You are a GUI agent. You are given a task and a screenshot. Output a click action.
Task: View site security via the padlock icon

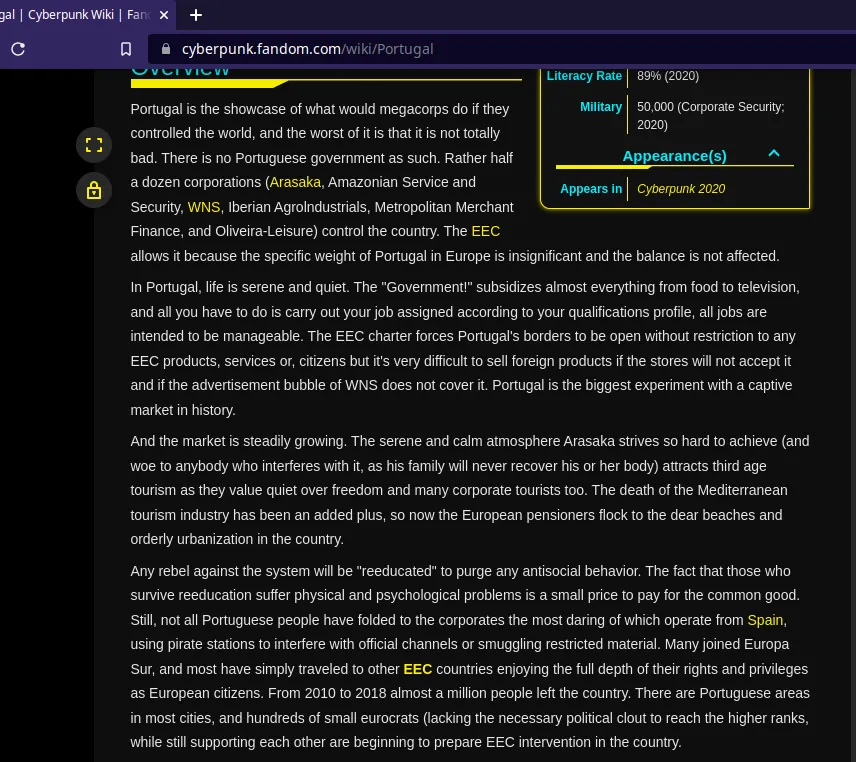pyautogui.click(x=166, y=49)
